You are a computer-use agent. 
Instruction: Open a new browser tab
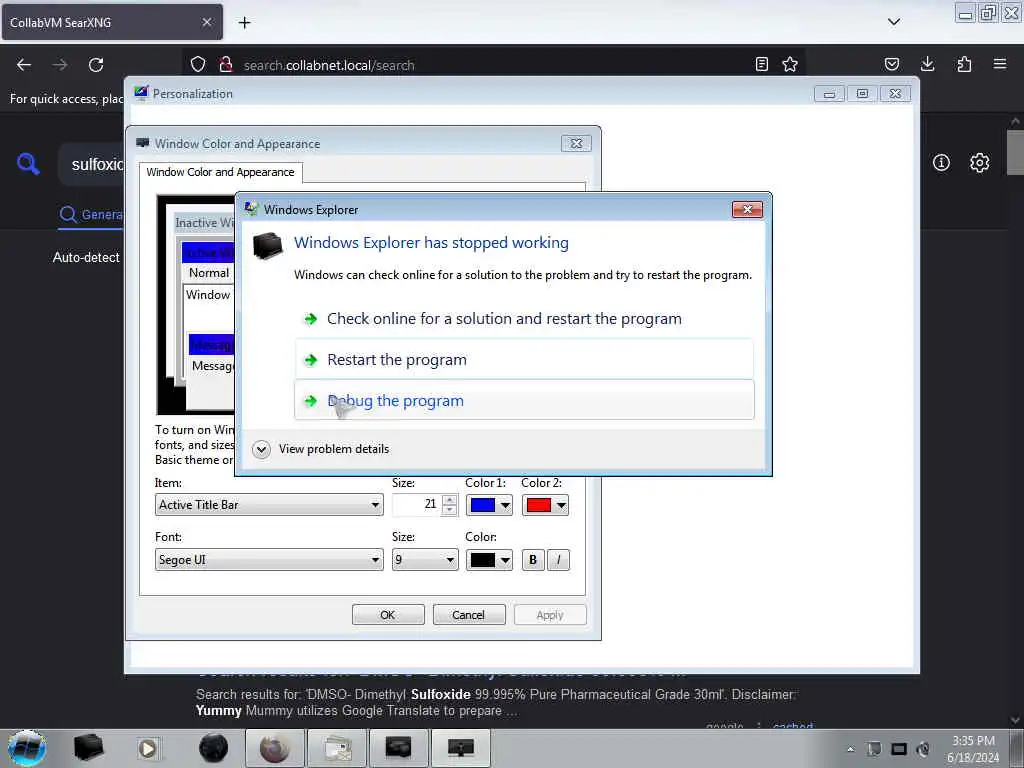click(x=244, y=23)
